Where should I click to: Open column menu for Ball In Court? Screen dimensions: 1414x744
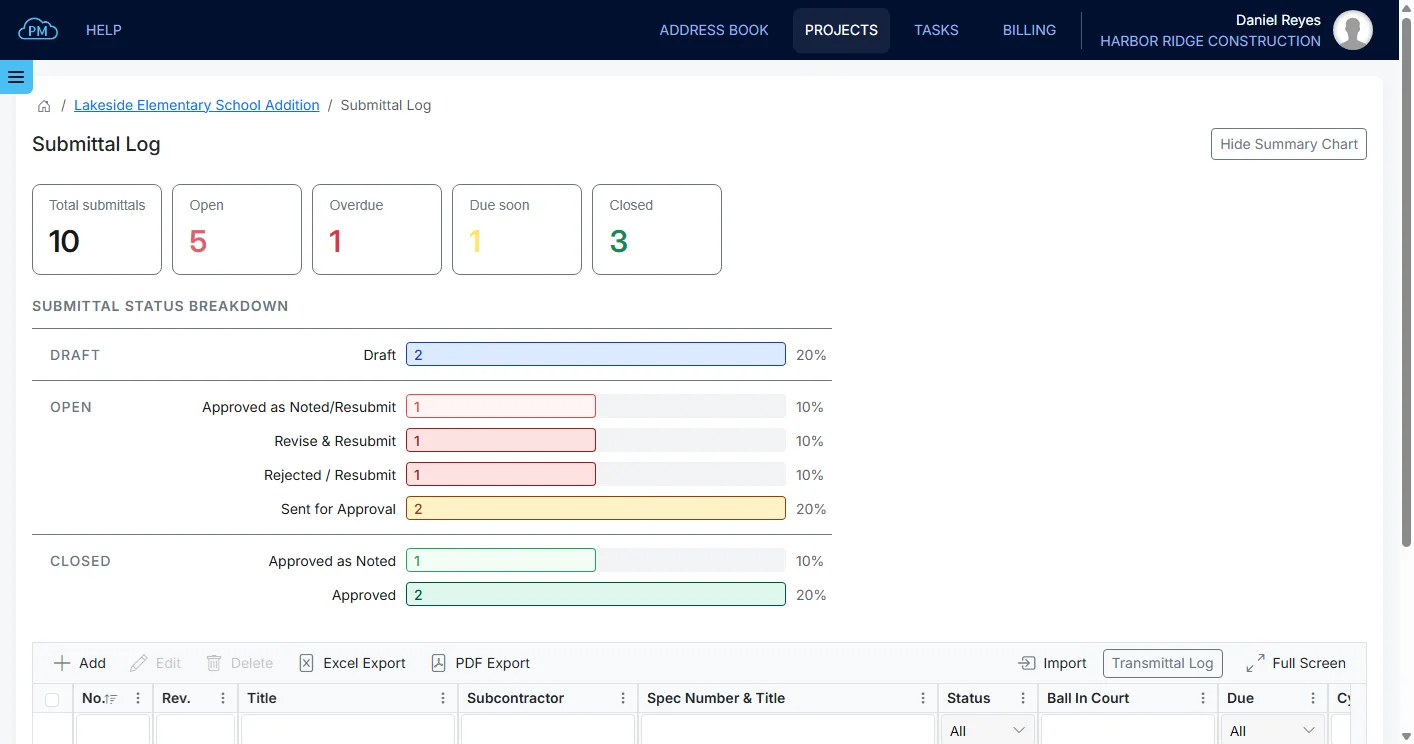click(1203, 698)
